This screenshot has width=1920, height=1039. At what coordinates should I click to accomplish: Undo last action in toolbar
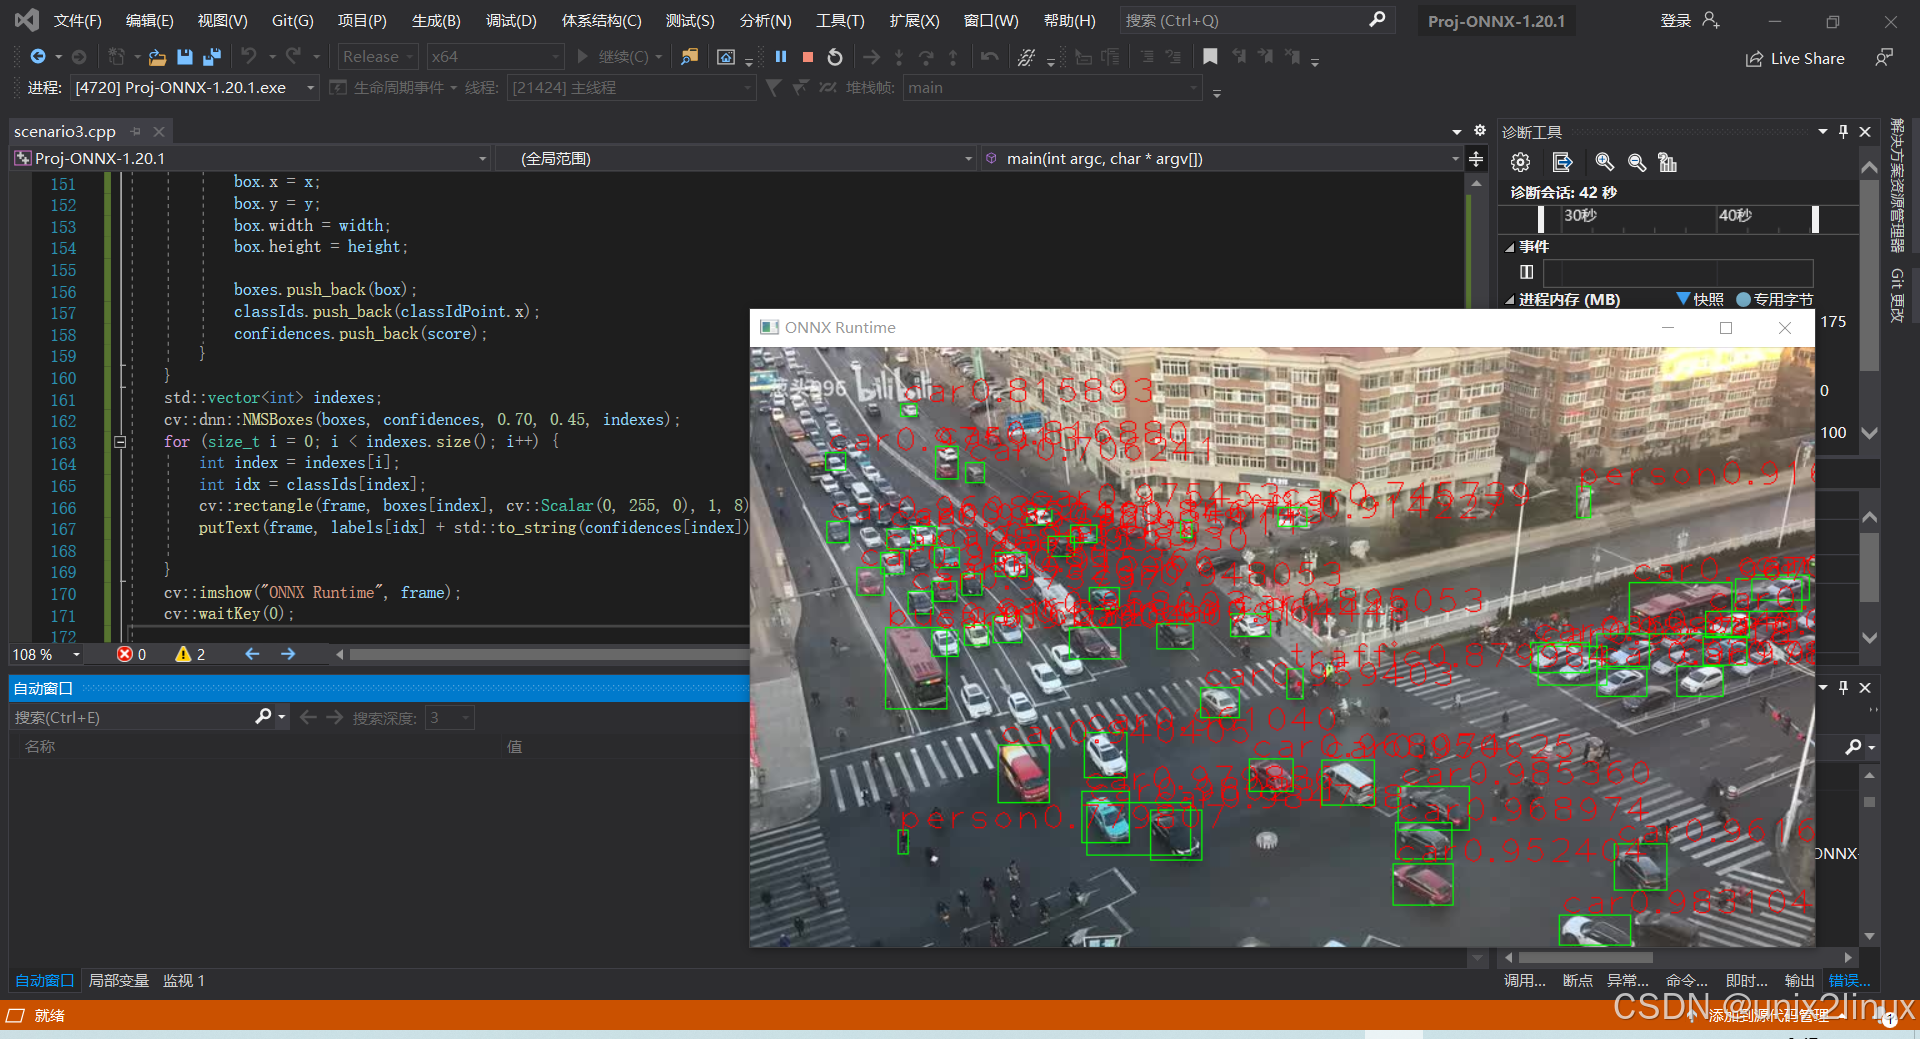249,57
